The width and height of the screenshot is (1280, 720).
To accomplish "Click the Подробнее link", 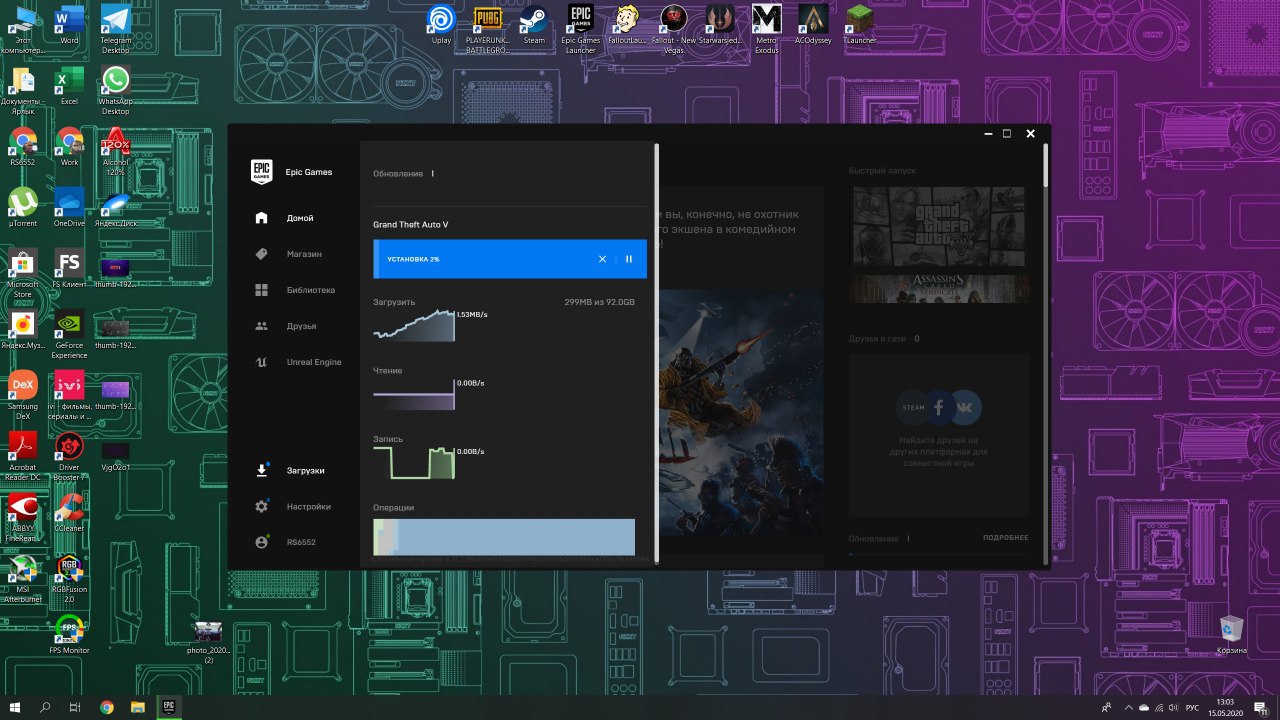I will pos(1005,538).
